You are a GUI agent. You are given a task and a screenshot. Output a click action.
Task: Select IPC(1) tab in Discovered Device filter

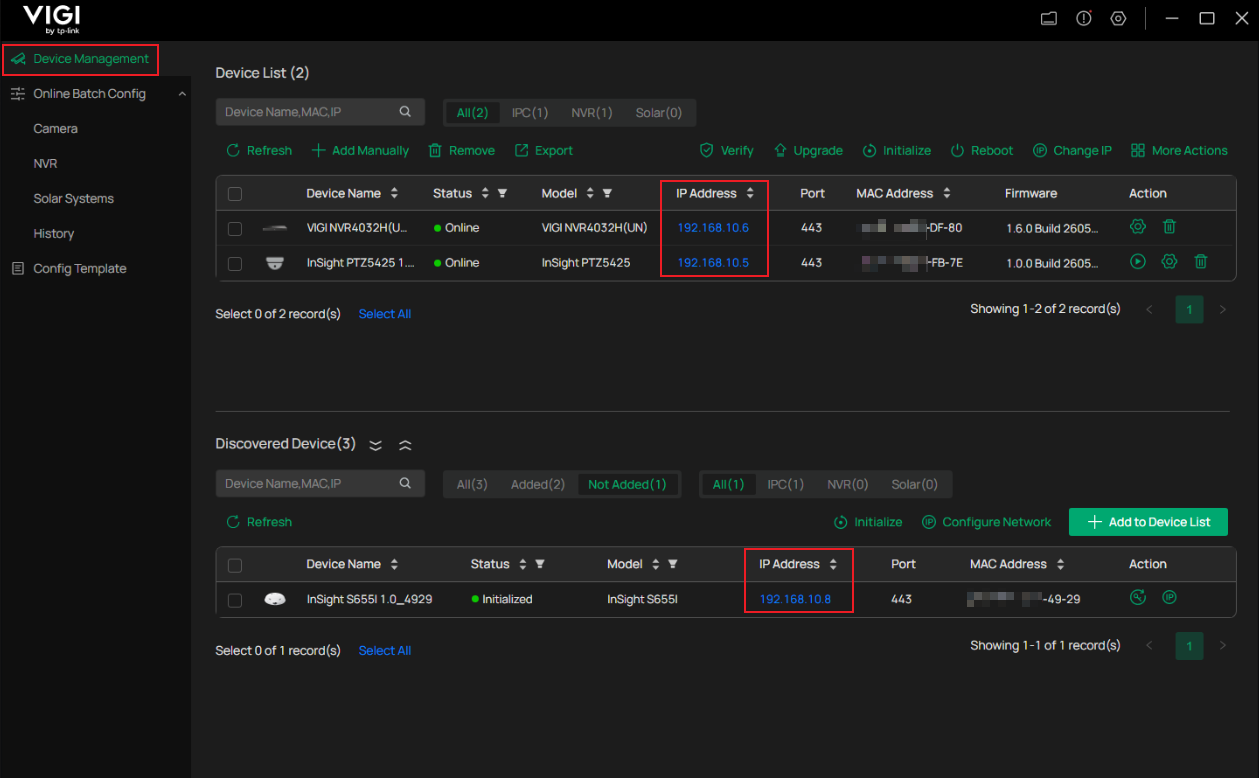click(x=785, y=484)
